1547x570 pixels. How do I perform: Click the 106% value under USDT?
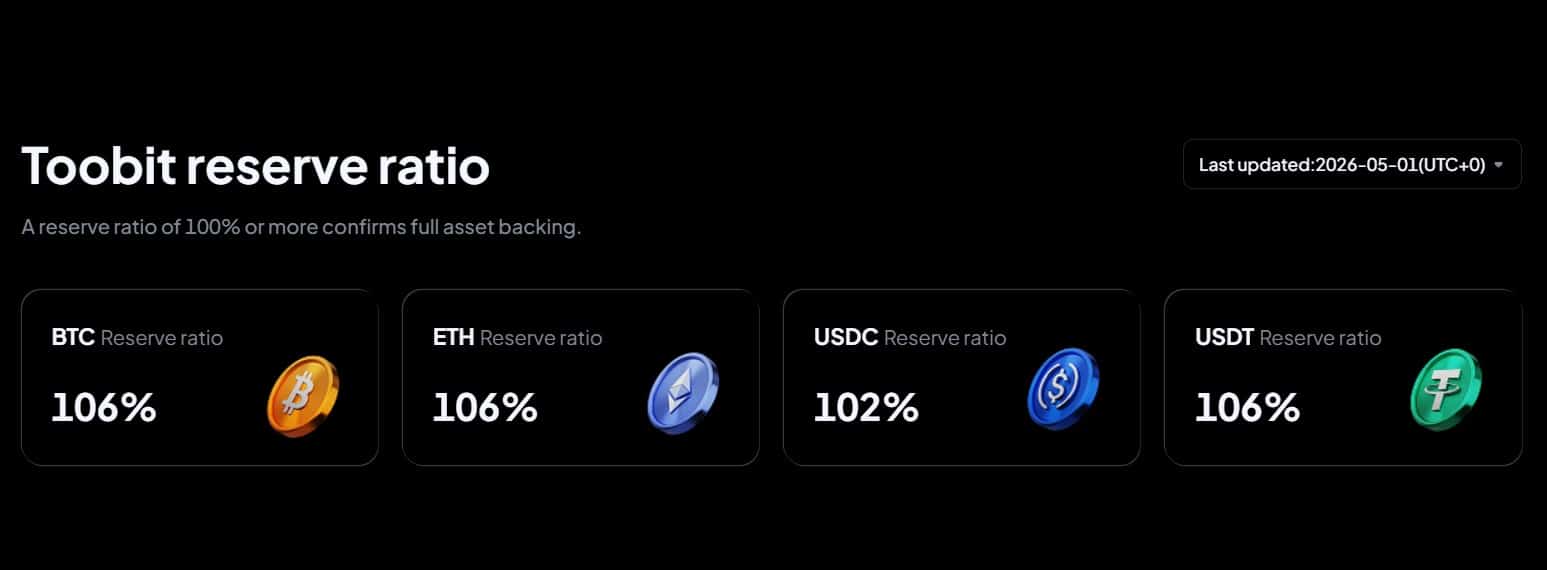click(x=1247, y=407)
